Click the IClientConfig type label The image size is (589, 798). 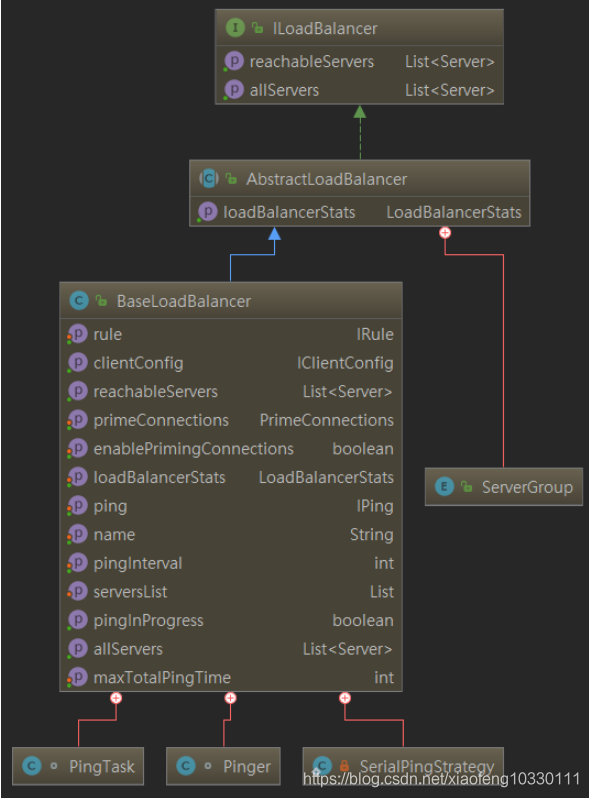[x=345, y=363]
